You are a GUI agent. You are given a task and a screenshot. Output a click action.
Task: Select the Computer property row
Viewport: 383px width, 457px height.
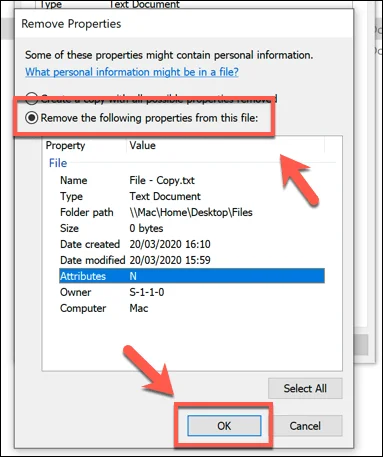tap(192, 308)
